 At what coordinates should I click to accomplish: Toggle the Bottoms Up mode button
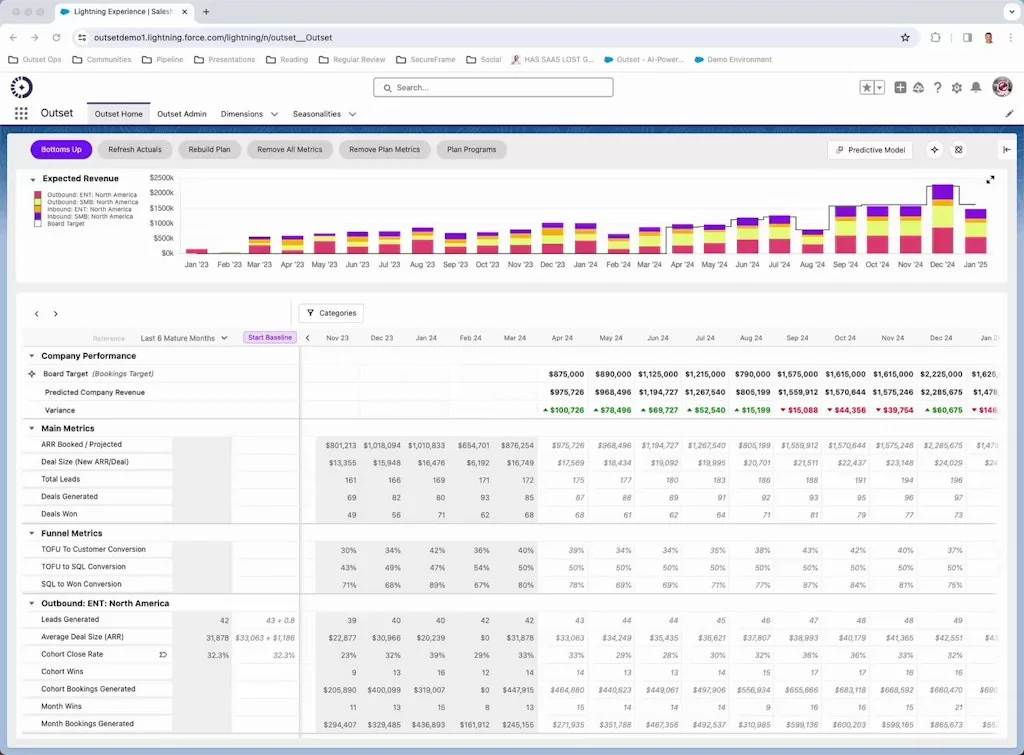pyautogui.click(x=60, y=149)
